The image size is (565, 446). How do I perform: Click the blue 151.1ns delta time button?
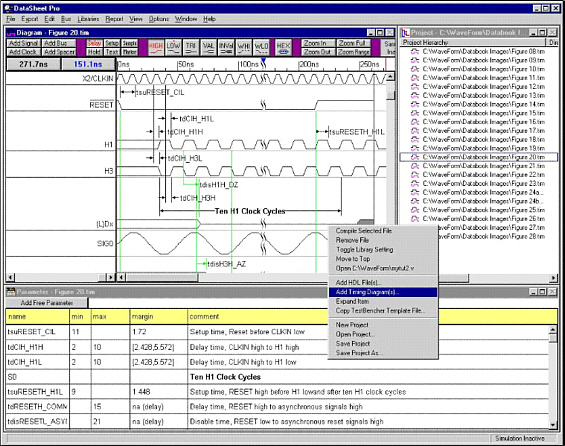88,64
